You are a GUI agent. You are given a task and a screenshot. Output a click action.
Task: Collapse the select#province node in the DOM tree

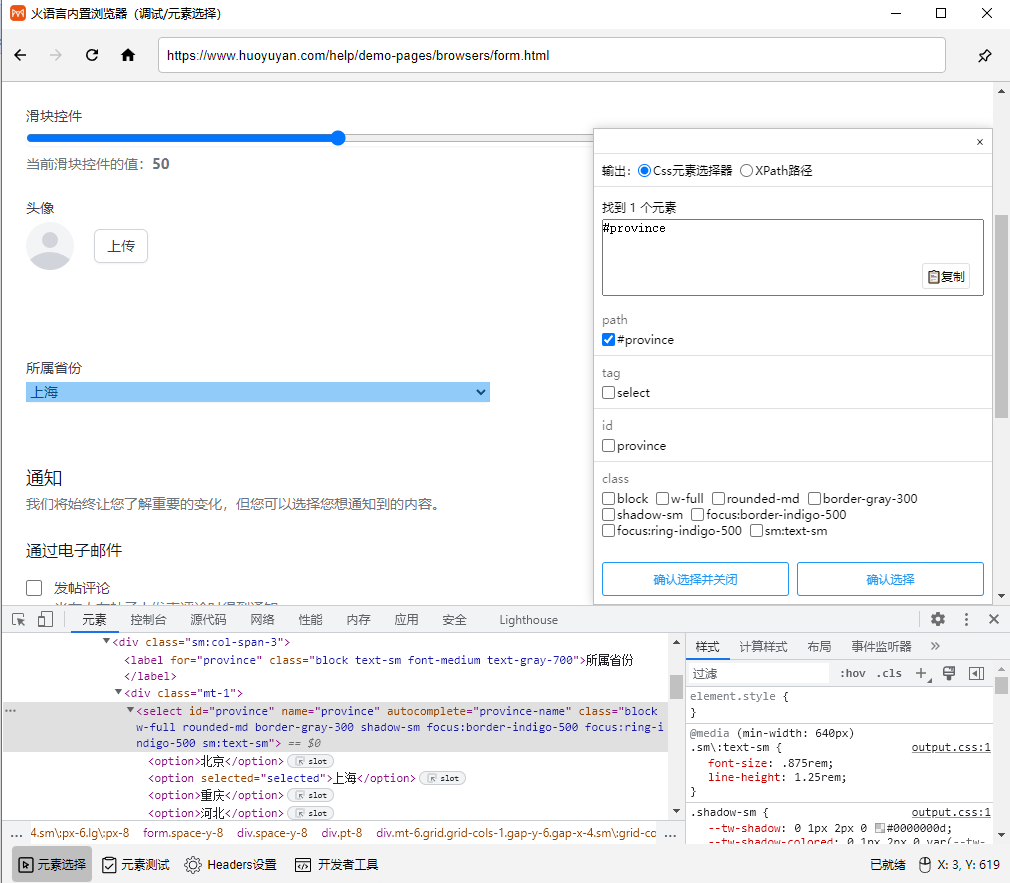pos(130,711)
